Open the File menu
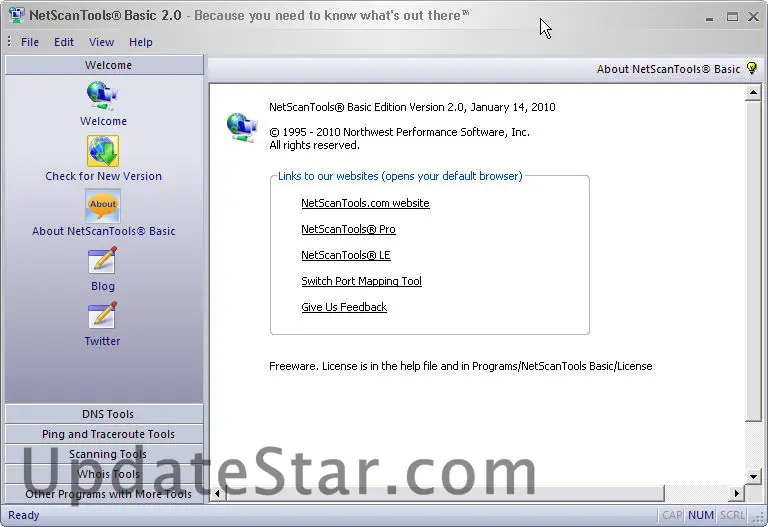Screen dimensions: 768x527 point(30,42)
